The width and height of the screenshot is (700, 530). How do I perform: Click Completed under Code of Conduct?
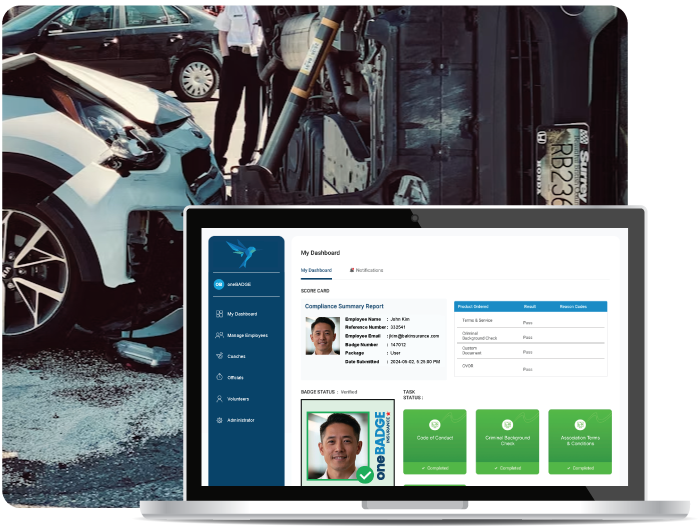pos(435,468)
